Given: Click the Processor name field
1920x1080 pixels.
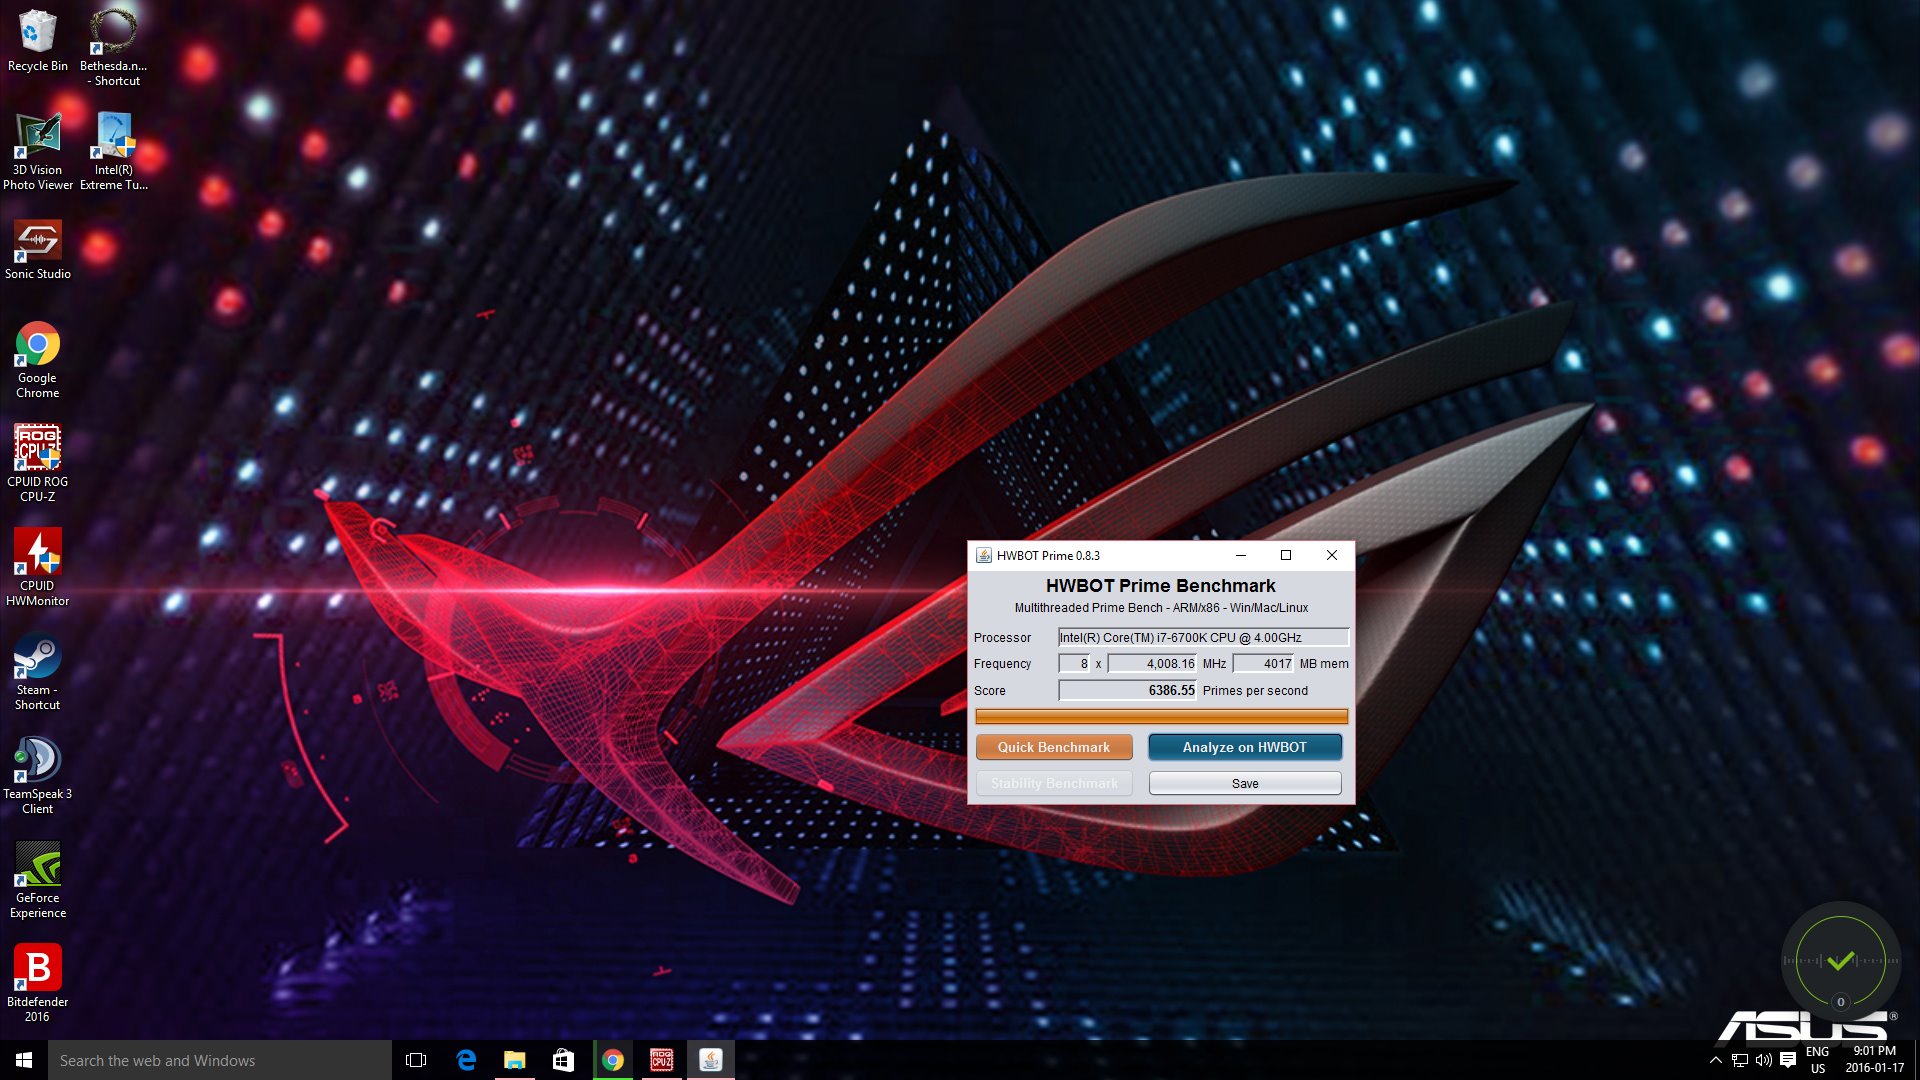Looking at the screenshot, I should click(x=1204, y=637).
